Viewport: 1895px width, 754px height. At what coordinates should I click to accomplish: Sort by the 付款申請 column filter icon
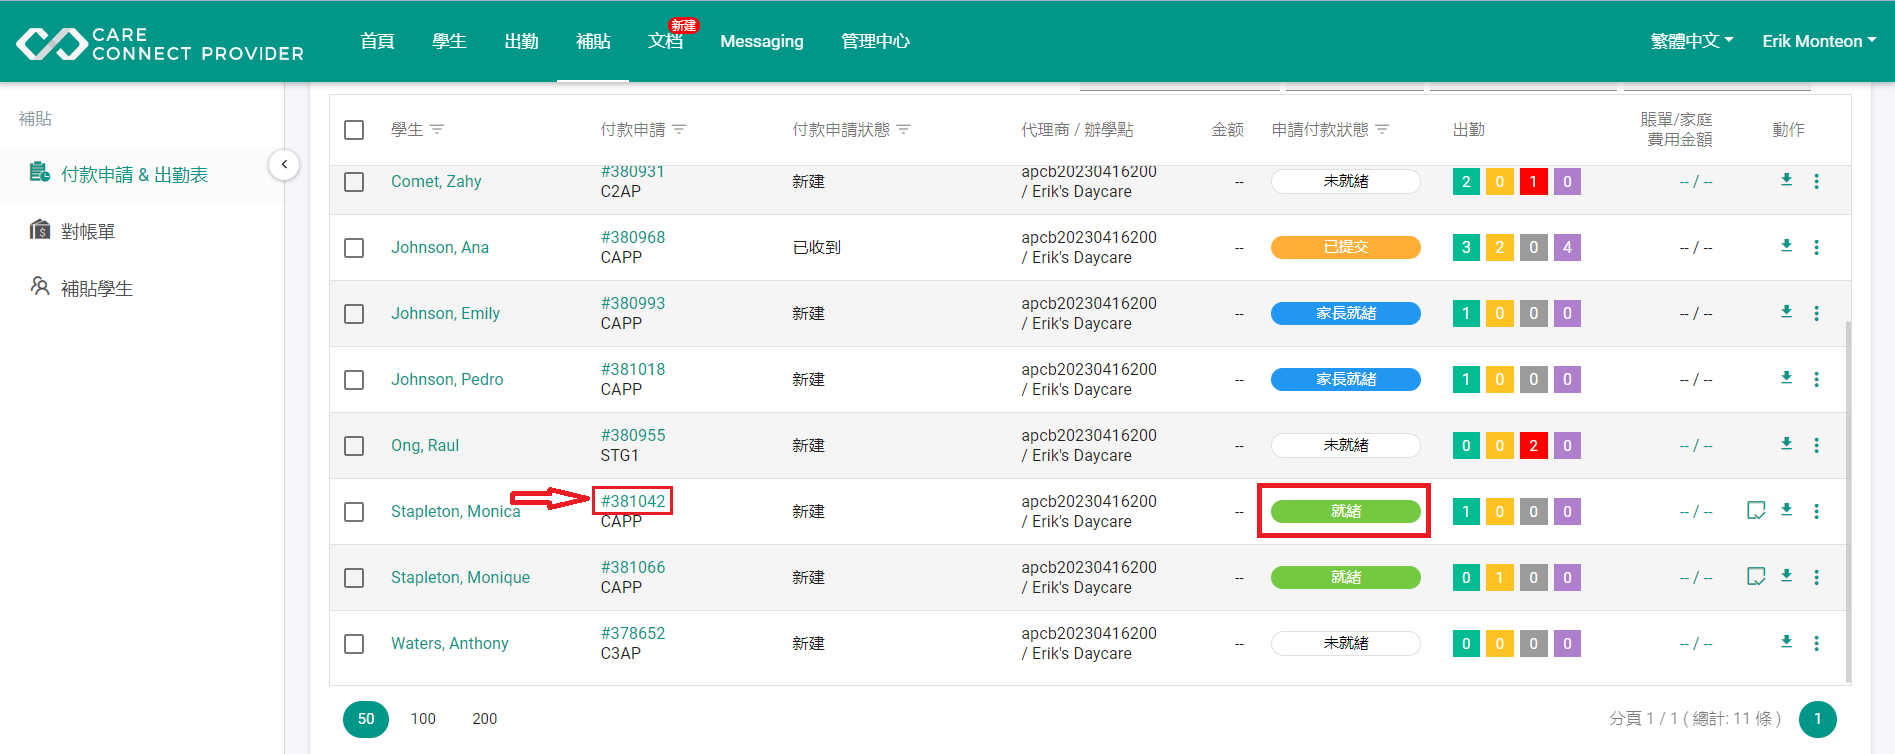(x=679, y=130)
